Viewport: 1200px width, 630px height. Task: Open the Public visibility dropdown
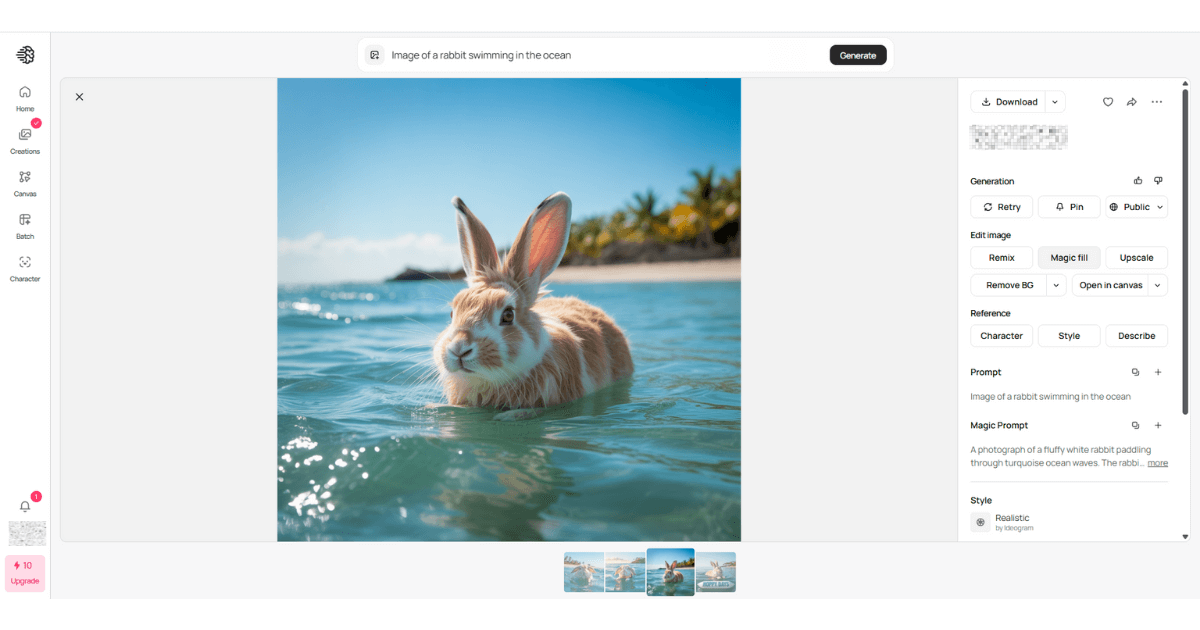pos(1136,207)
